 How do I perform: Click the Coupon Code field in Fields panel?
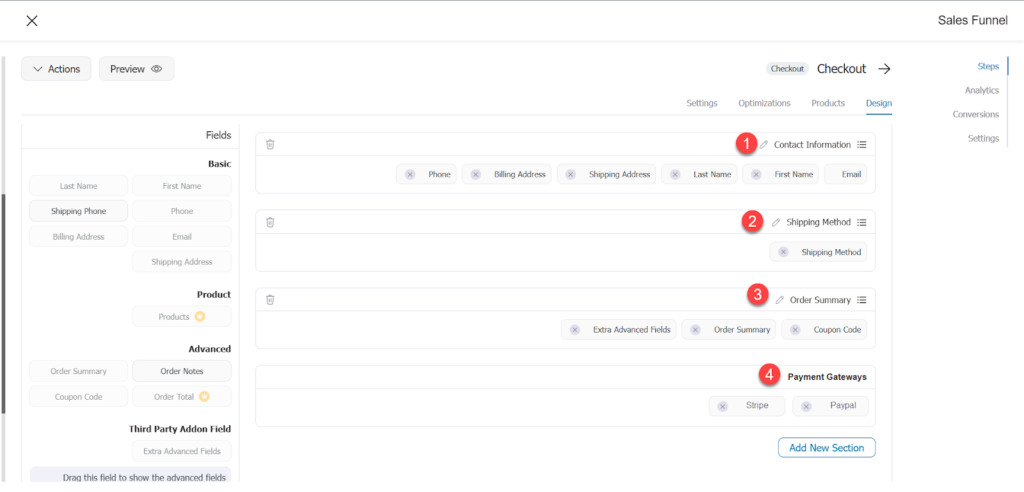(x=78, y=397)
